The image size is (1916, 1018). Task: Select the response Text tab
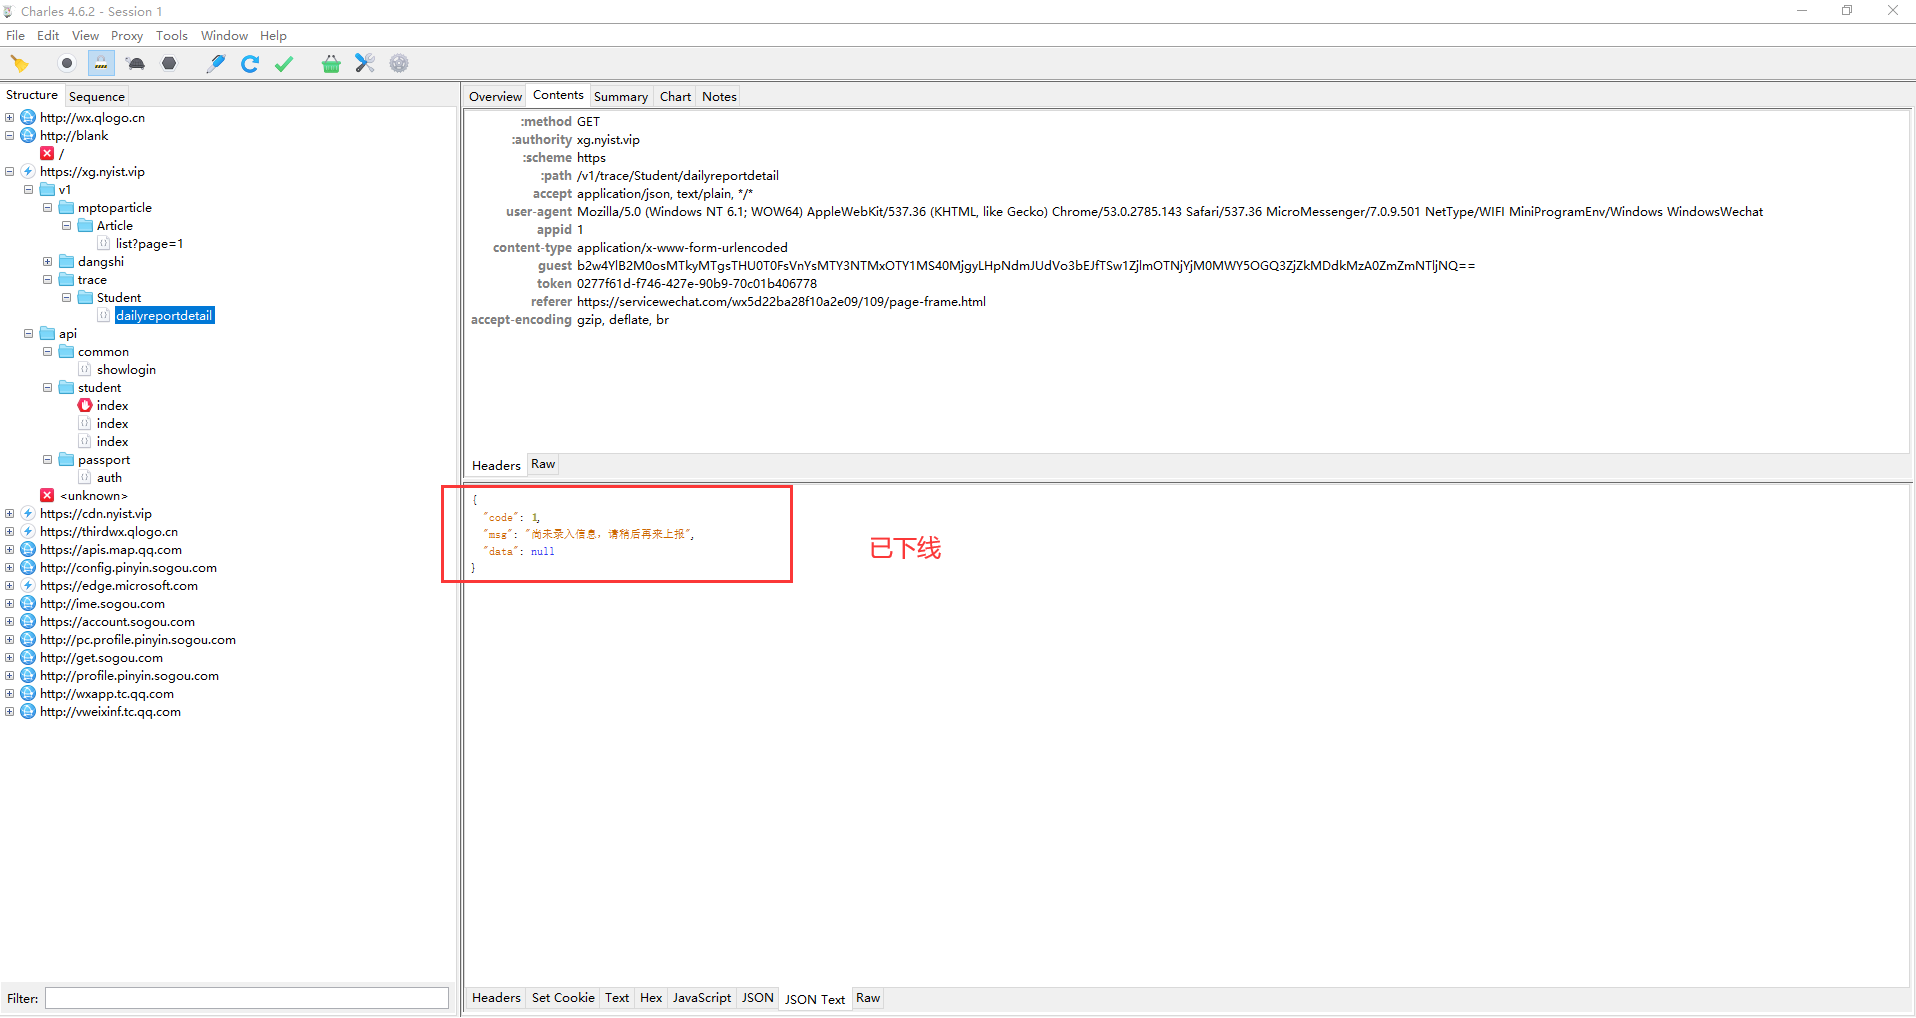coord(617,998)
